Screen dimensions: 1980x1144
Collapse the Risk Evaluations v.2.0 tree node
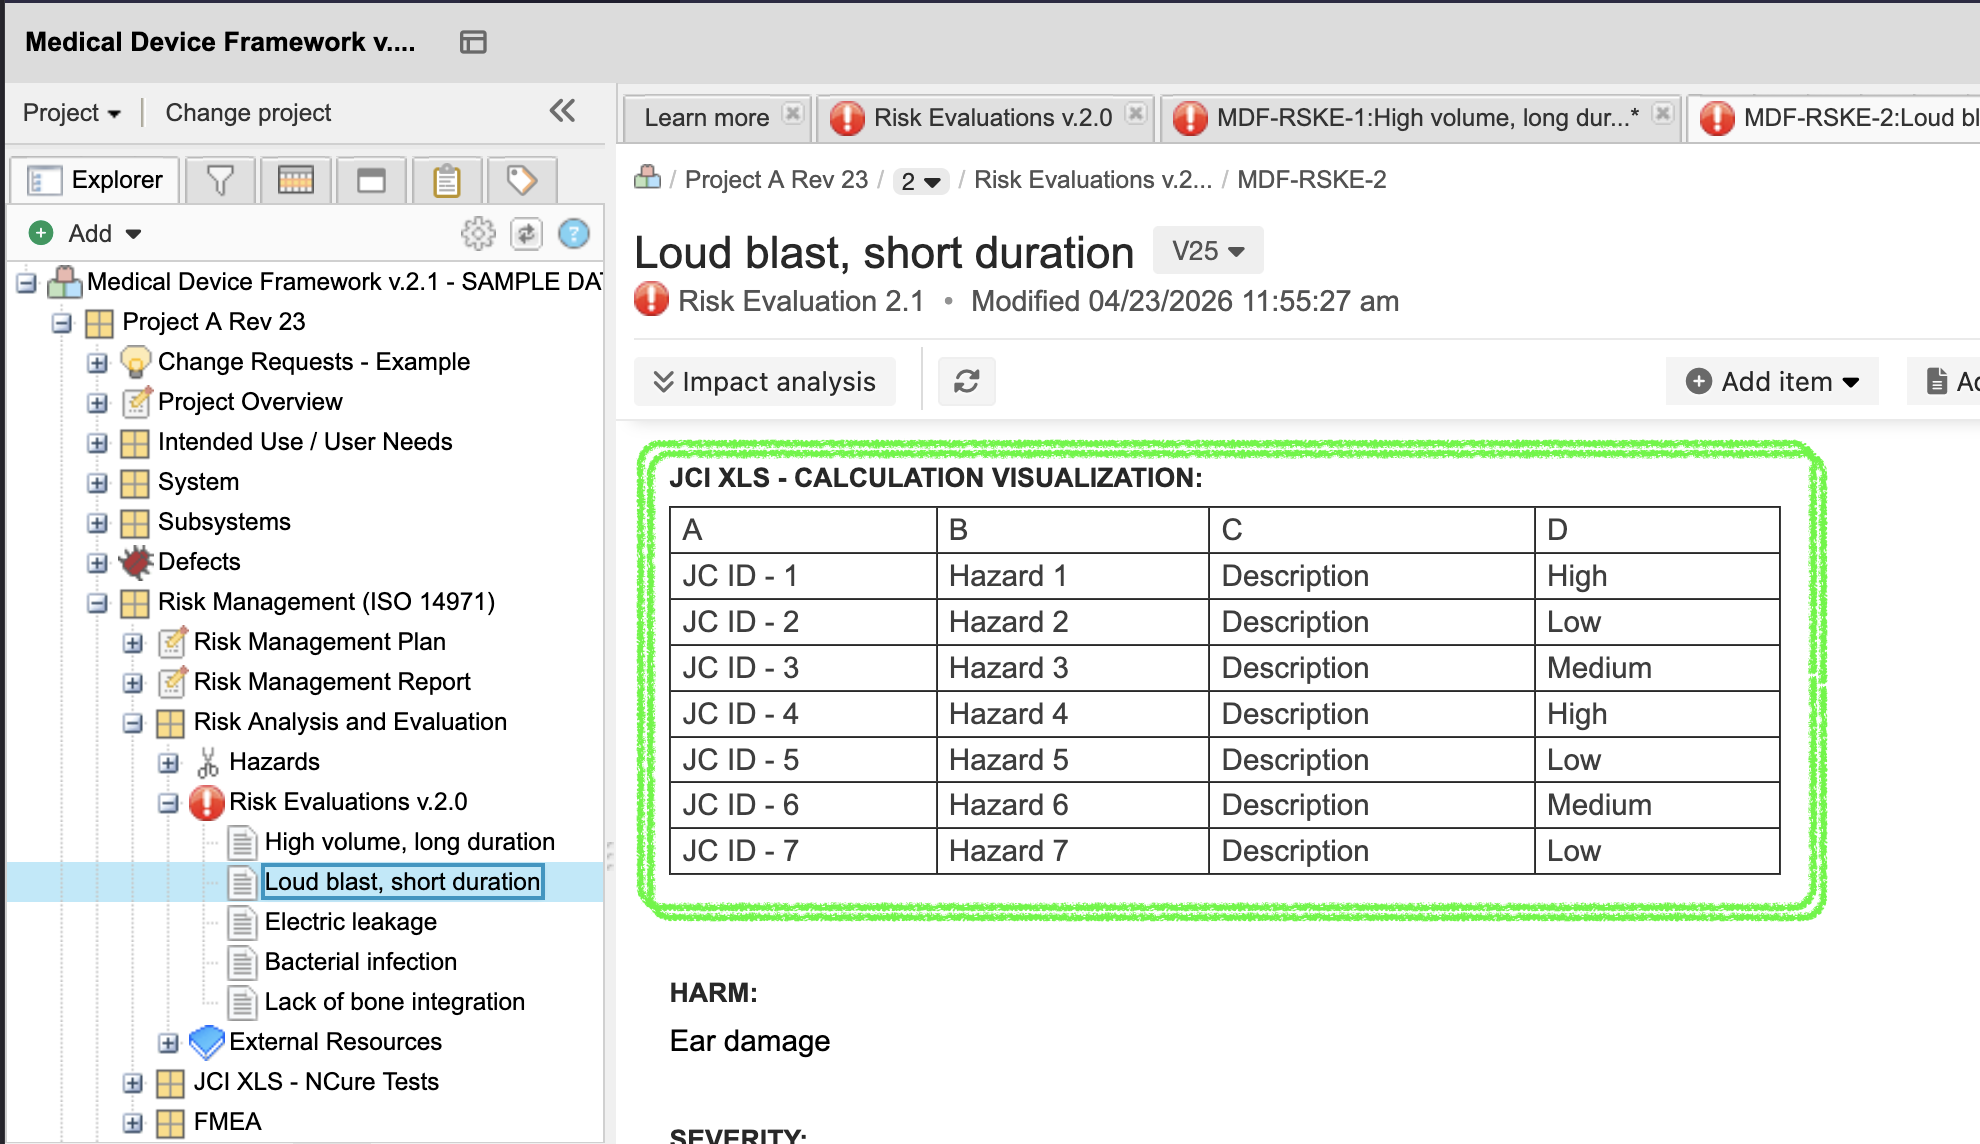[x=168, y=802]
